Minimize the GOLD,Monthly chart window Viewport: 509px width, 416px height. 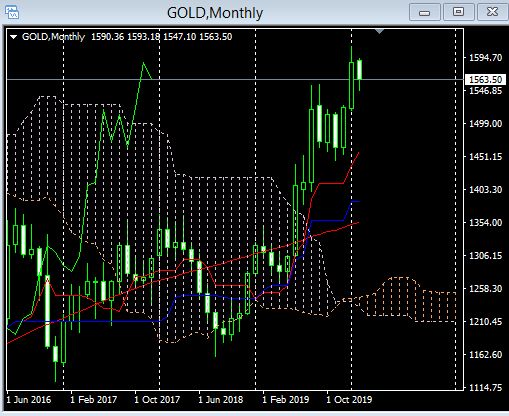click(x=424, y=13)
